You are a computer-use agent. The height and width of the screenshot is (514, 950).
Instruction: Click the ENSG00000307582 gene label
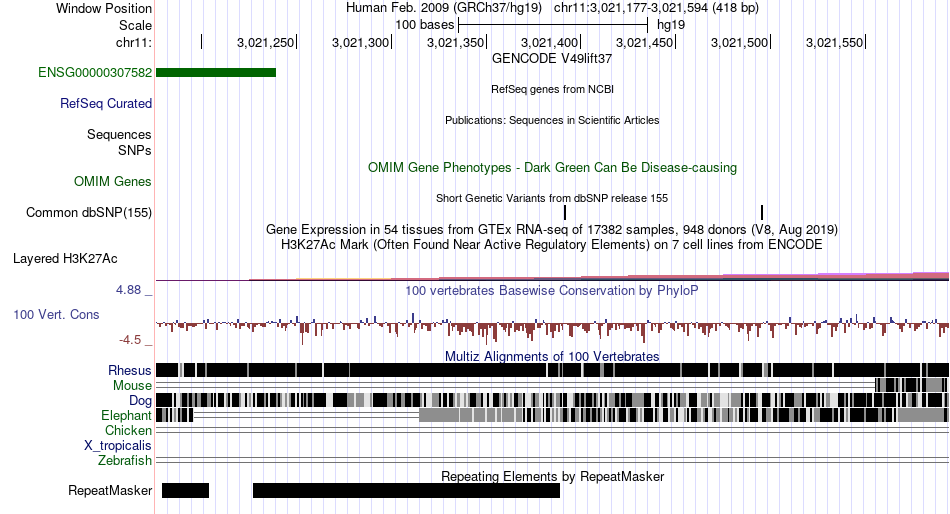click(95, 73)
